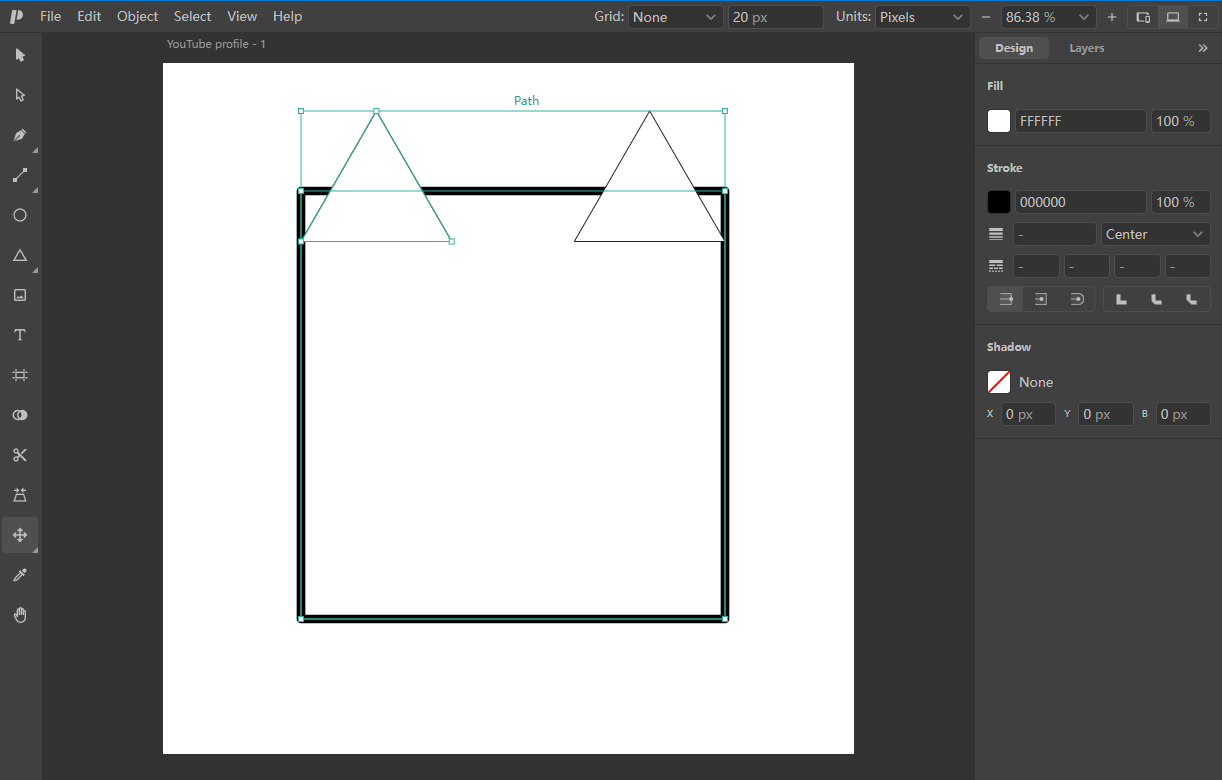Click the unselected right triangle on canvas
This screenshot has height=780, width=1222.
pyautogui.click(x=649, y=200)
